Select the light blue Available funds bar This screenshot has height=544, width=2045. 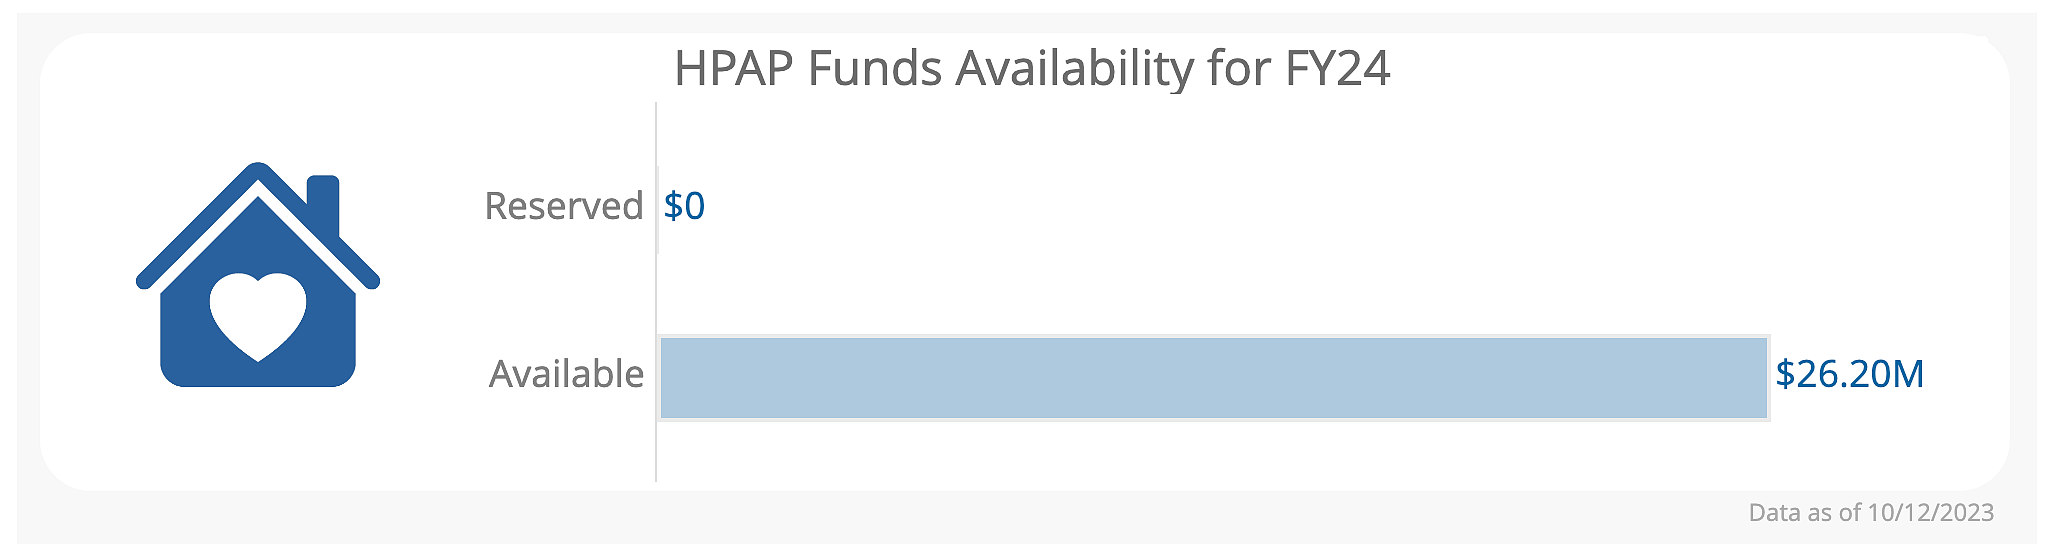(1214, 377)
